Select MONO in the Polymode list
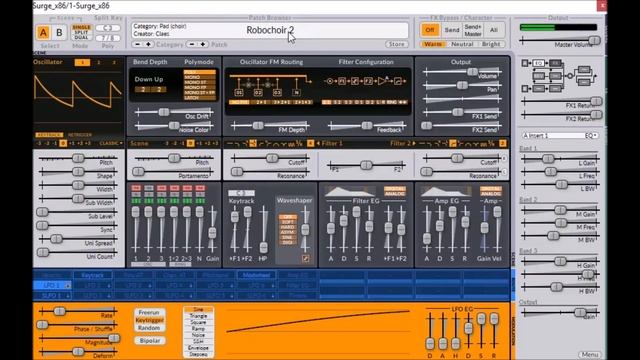This screenshot has width=640, height=360. (199, 77)
